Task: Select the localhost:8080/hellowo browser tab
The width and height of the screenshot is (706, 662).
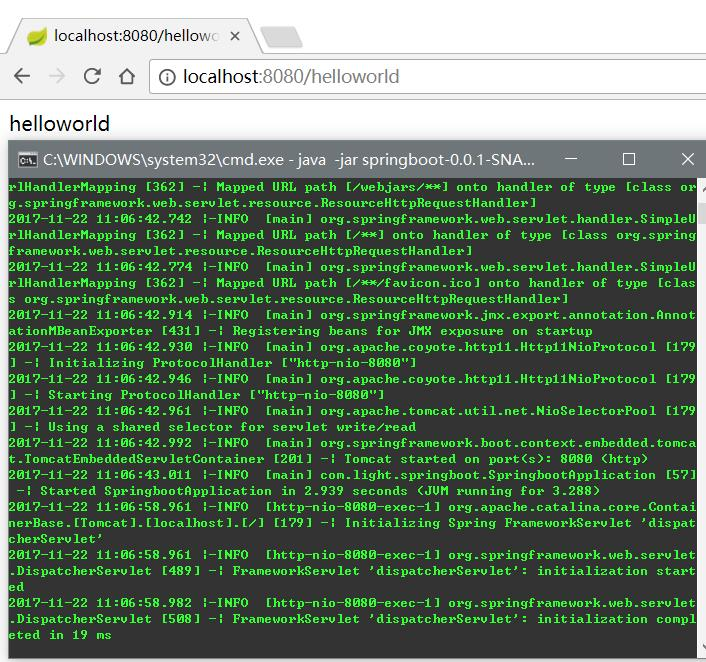Action: [133, 36]
